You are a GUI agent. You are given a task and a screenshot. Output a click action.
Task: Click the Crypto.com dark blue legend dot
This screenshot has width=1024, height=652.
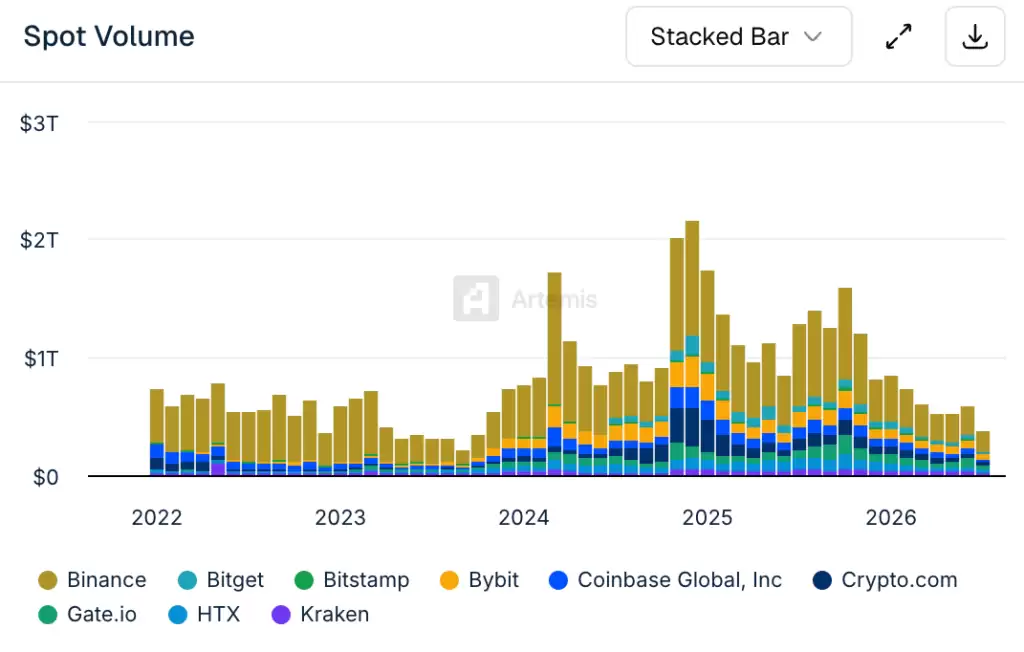(822, 580)
